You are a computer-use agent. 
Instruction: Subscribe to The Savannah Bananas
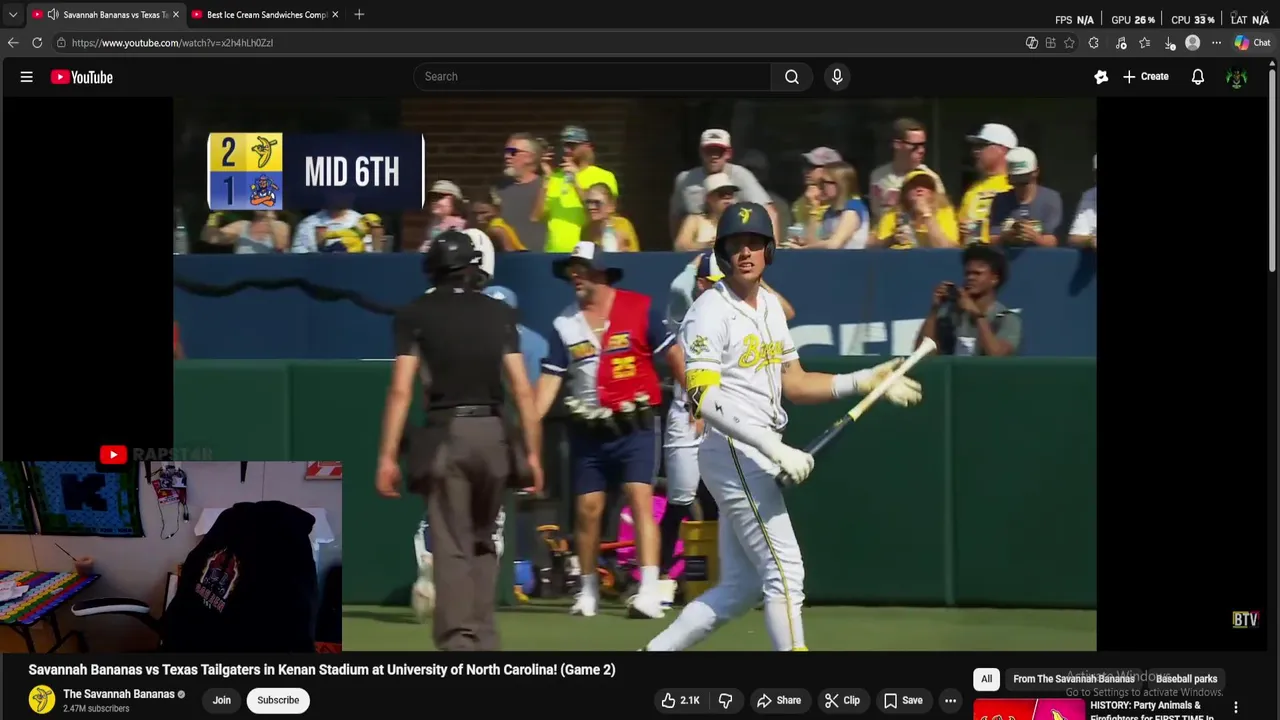(278, 701)
